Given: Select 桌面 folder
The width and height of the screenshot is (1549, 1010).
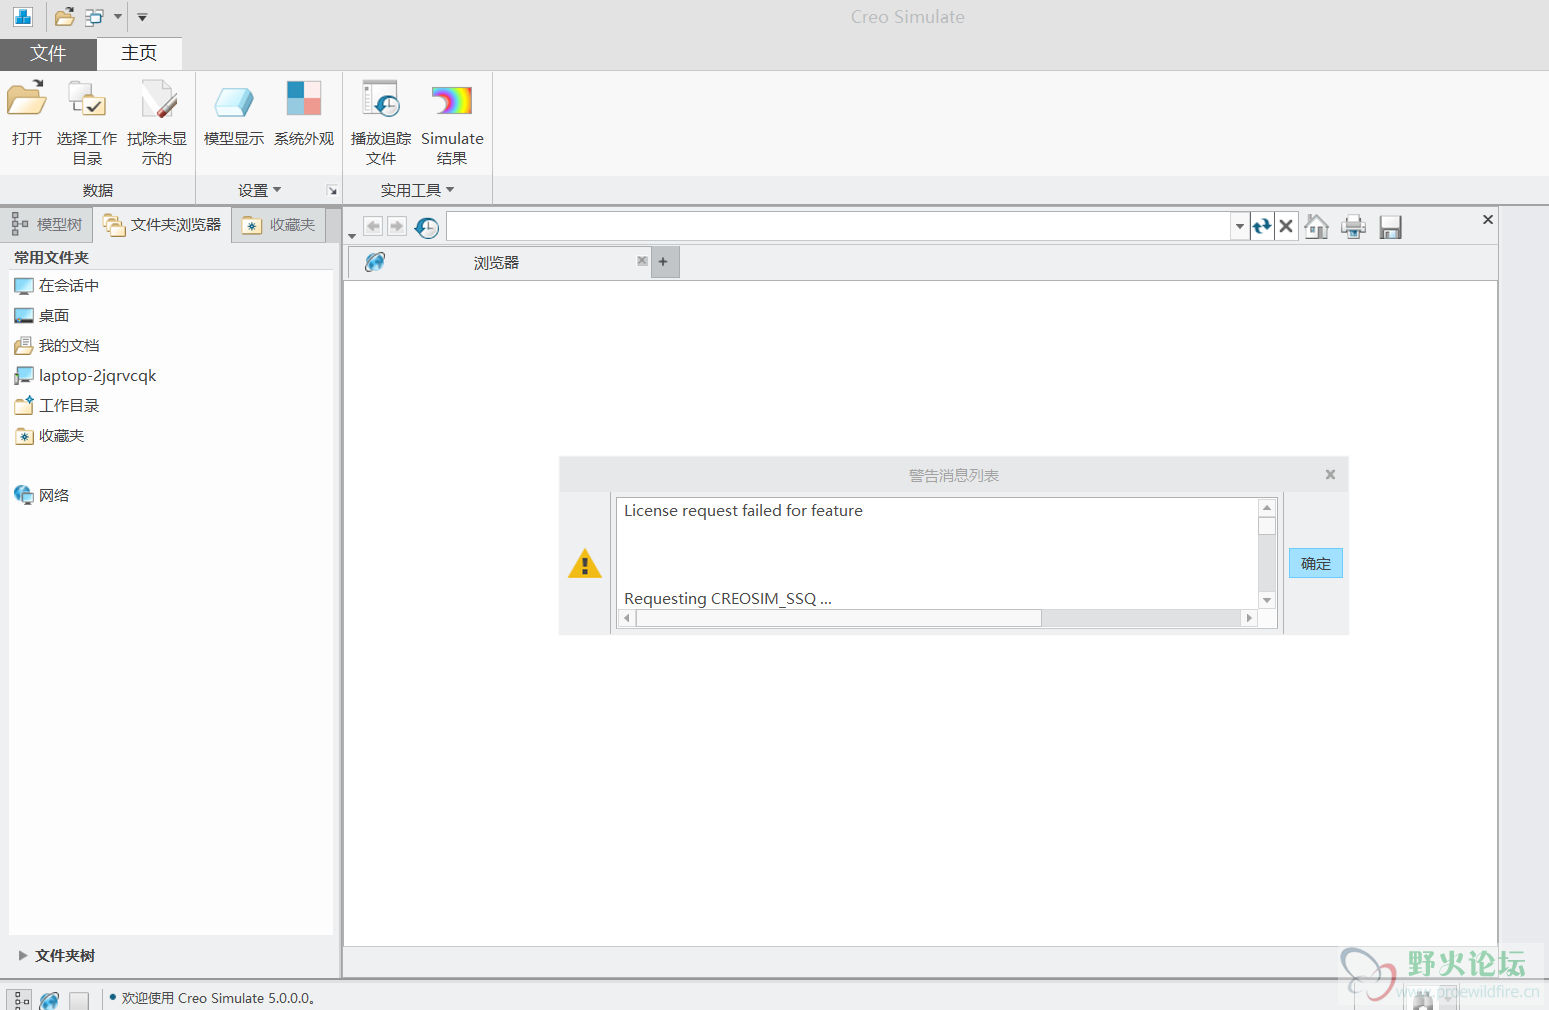Looking at the screenshot, I should (42, 316).
